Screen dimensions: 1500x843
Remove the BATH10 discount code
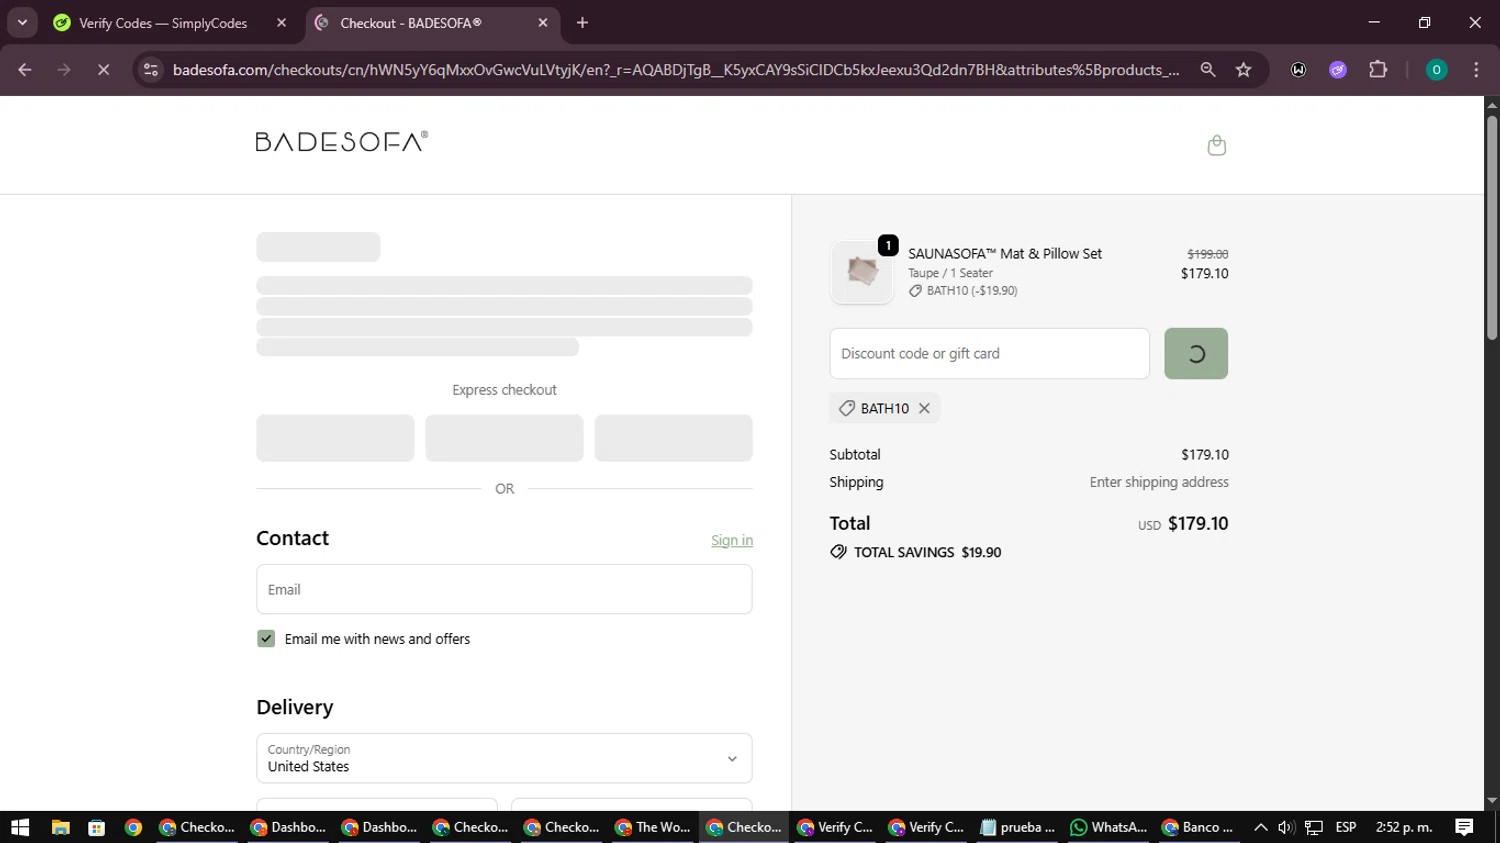924,408
